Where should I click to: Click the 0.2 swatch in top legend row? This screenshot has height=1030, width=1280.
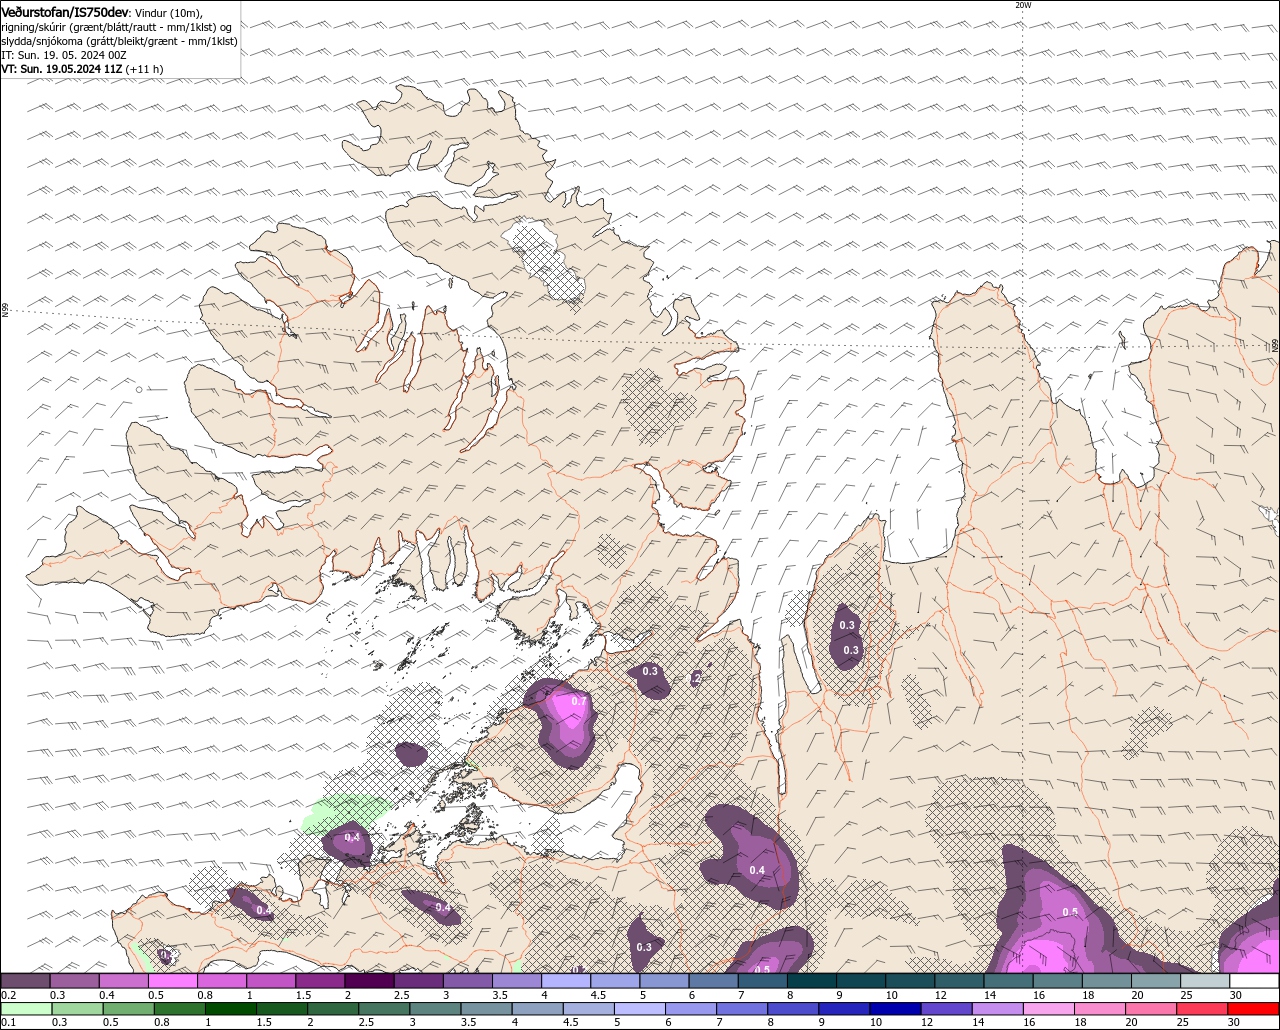(x=25, y=981)
